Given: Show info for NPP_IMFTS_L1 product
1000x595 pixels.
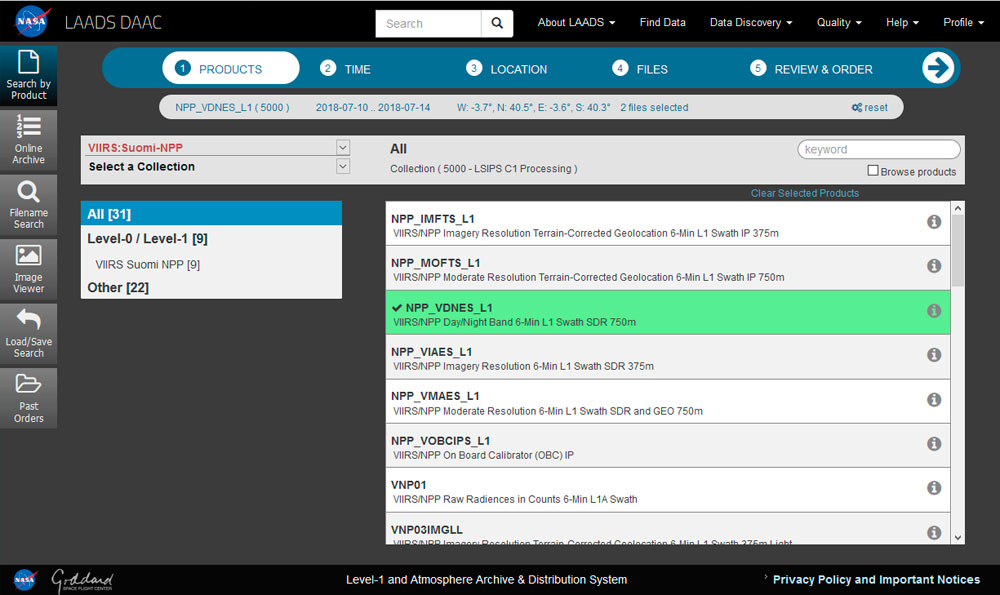Looking at the screenshot, I should [934, 221].
